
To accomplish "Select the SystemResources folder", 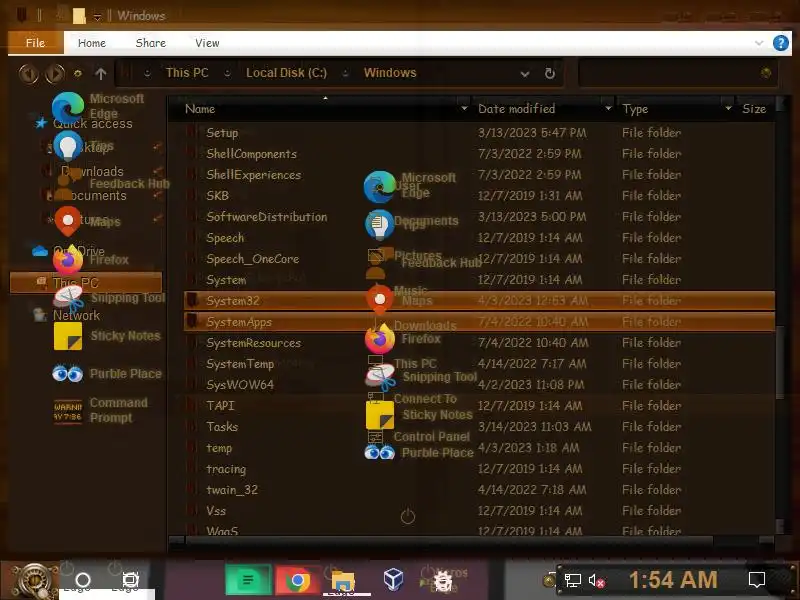I will point(254,343).
